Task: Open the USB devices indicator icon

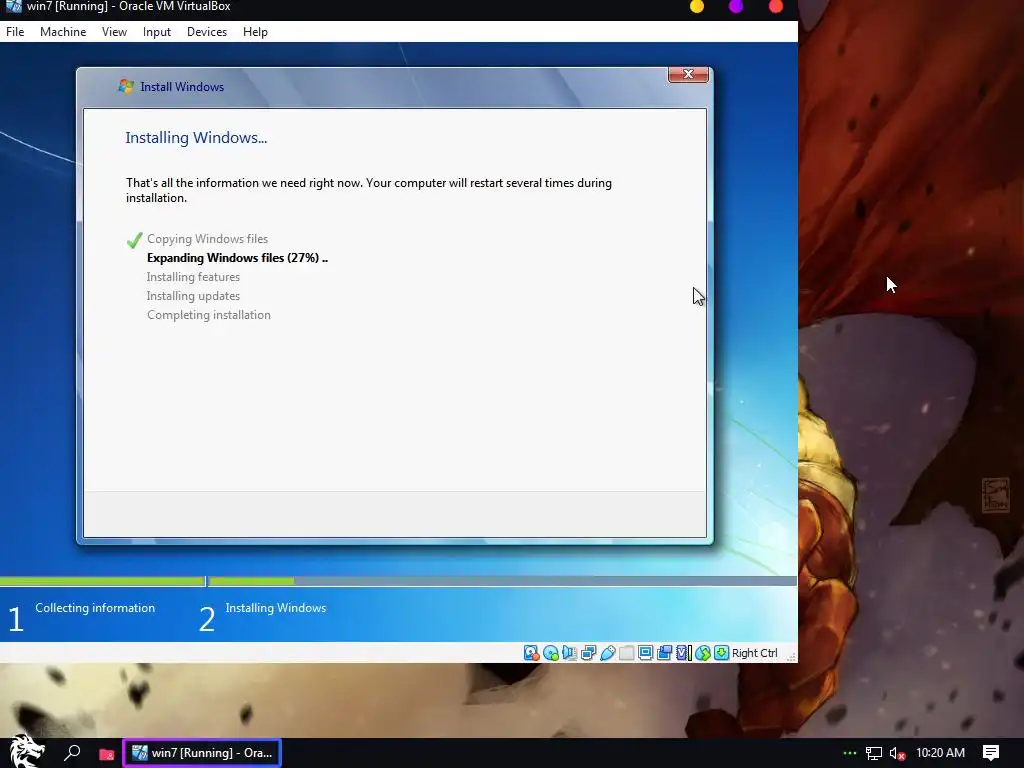Action: tap(607, 652)
